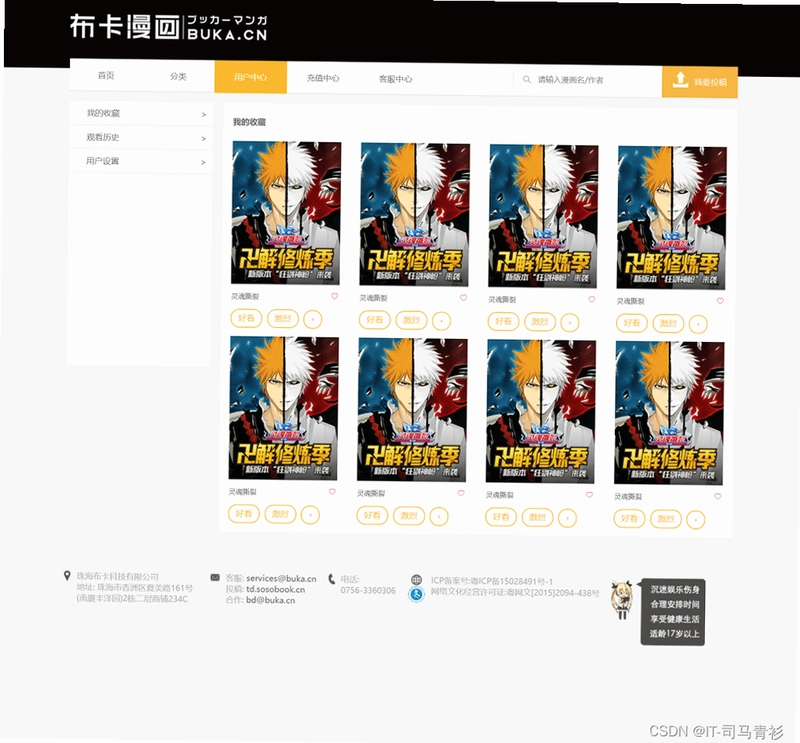Click the plus tag button on the bottom row's fourth card
The width and height of the screenshot is (800, 743).
point(696,519)
